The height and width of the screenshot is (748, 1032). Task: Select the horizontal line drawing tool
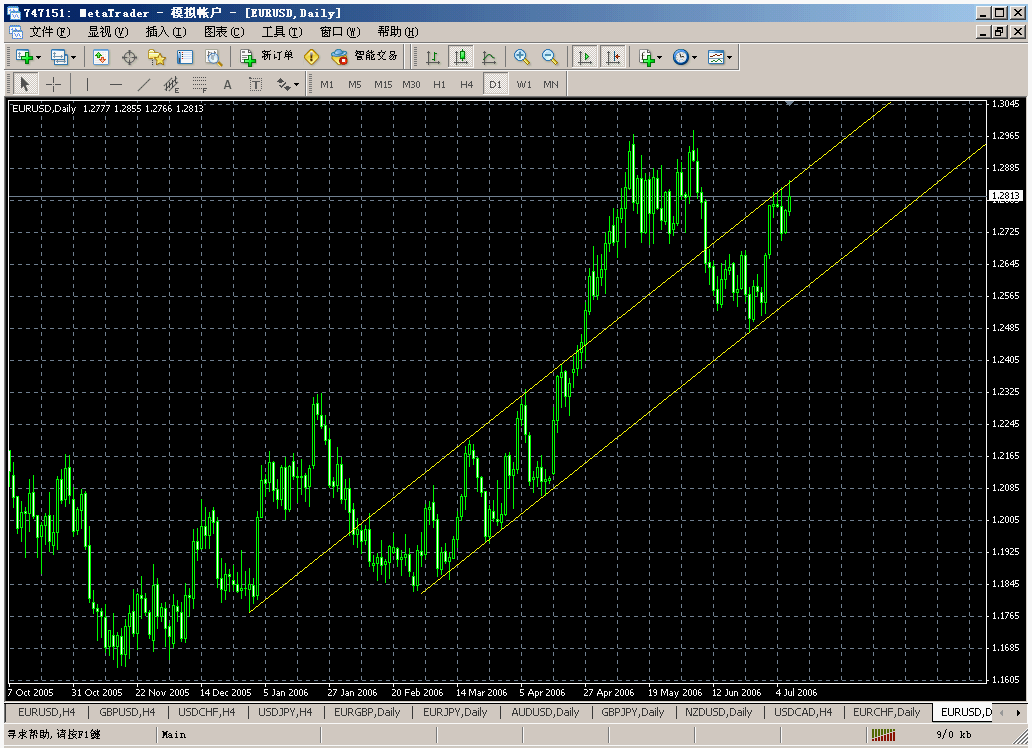116,84
